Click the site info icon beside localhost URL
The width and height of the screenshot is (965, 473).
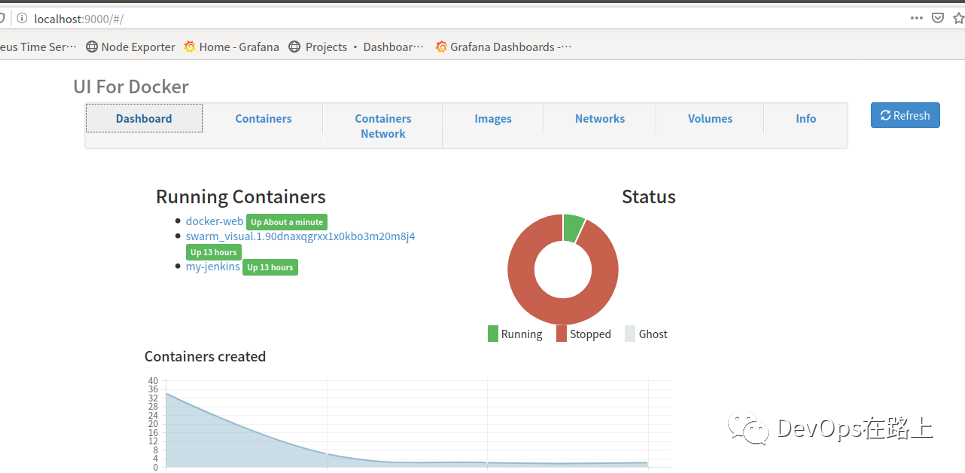(x=22, y=18)
